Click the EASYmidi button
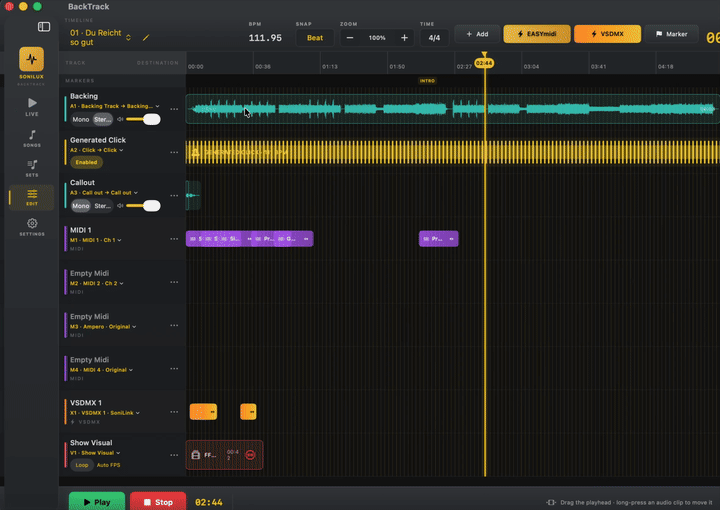Viewport: 720px width, 510px height. click(537, 34)
